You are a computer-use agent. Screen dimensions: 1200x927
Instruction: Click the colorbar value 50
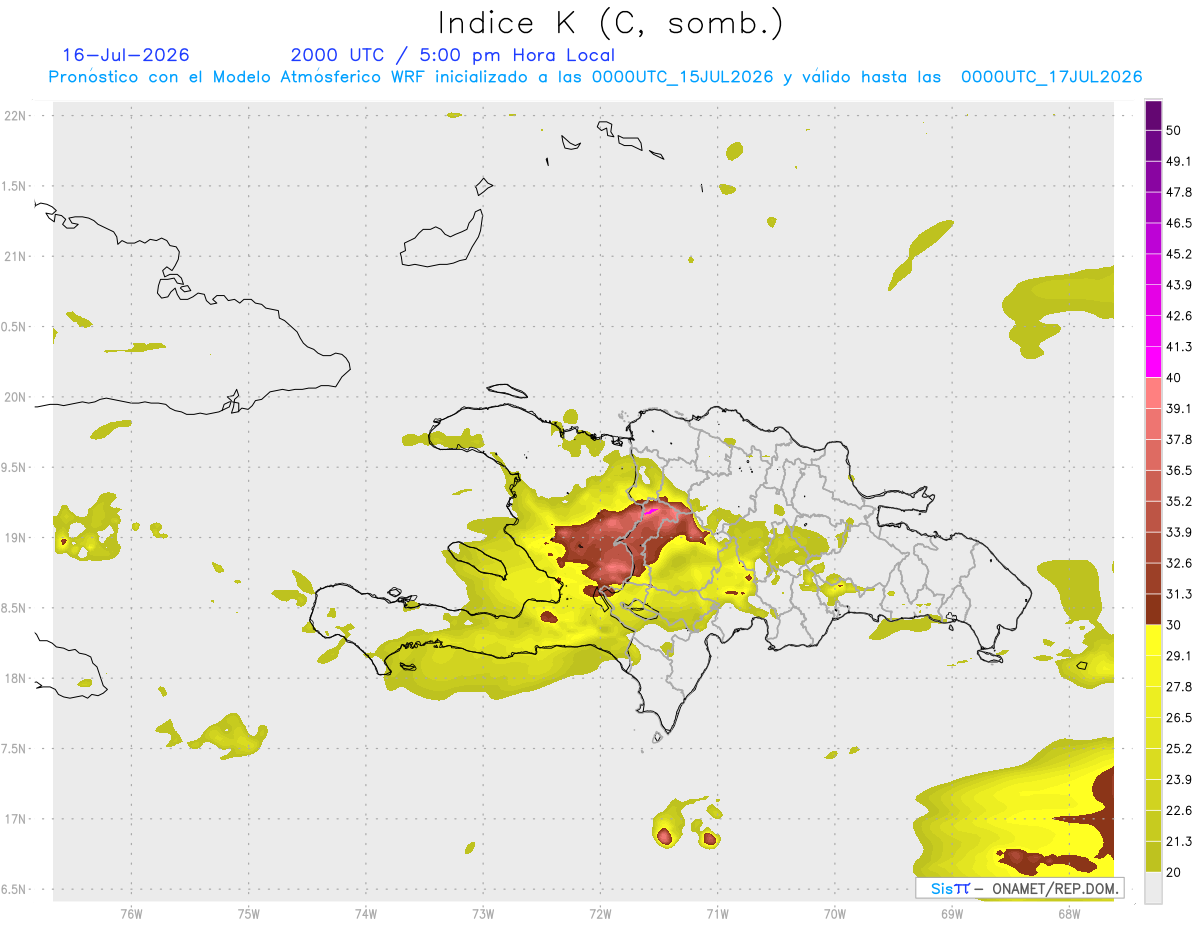coord(1175,130)
